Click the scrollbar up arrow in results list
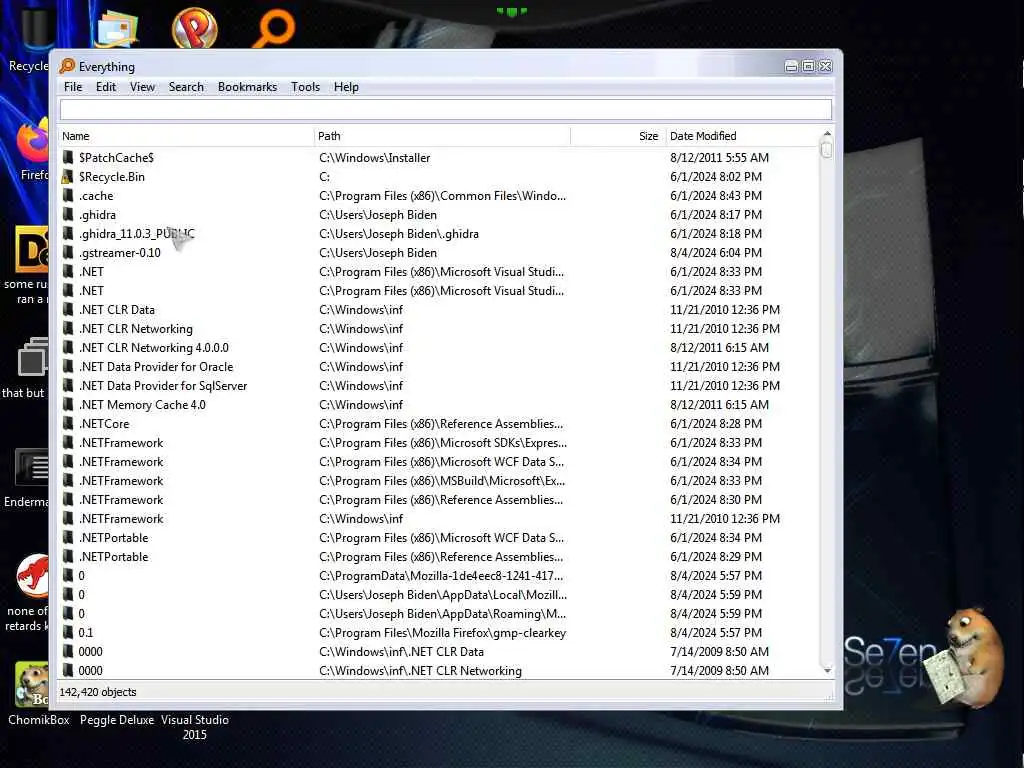The image size is (1024, 768). click(x=827, y=134)
